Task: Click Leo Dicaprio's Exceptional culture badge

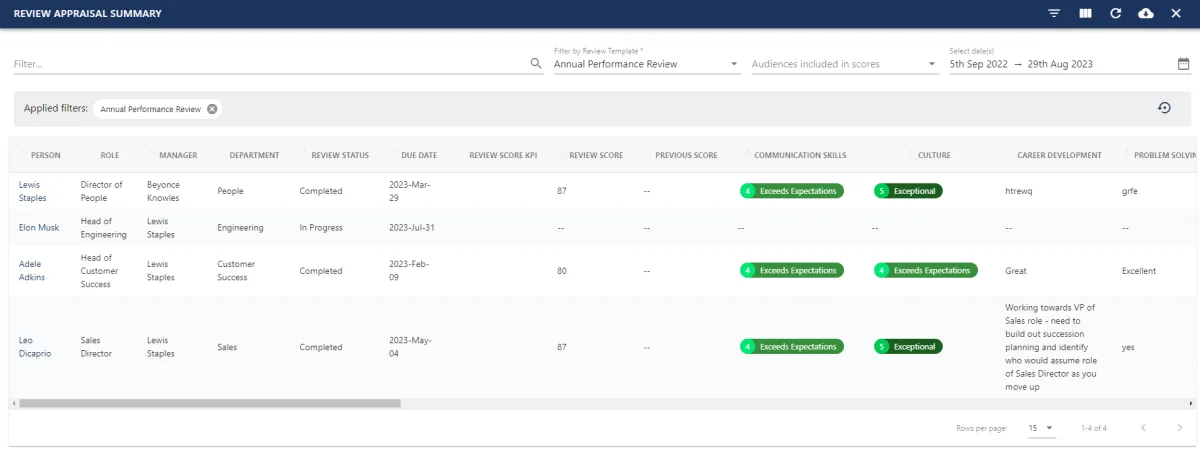Action: click(x=908, y=347)
